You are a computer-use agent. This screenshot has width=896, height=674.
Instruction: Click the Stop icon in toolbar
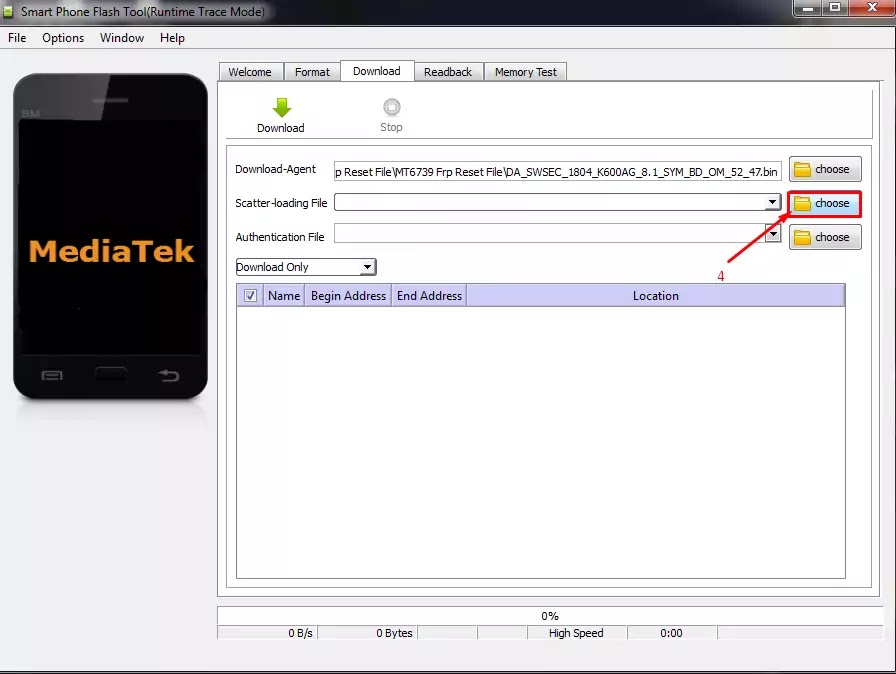[391, 107]
